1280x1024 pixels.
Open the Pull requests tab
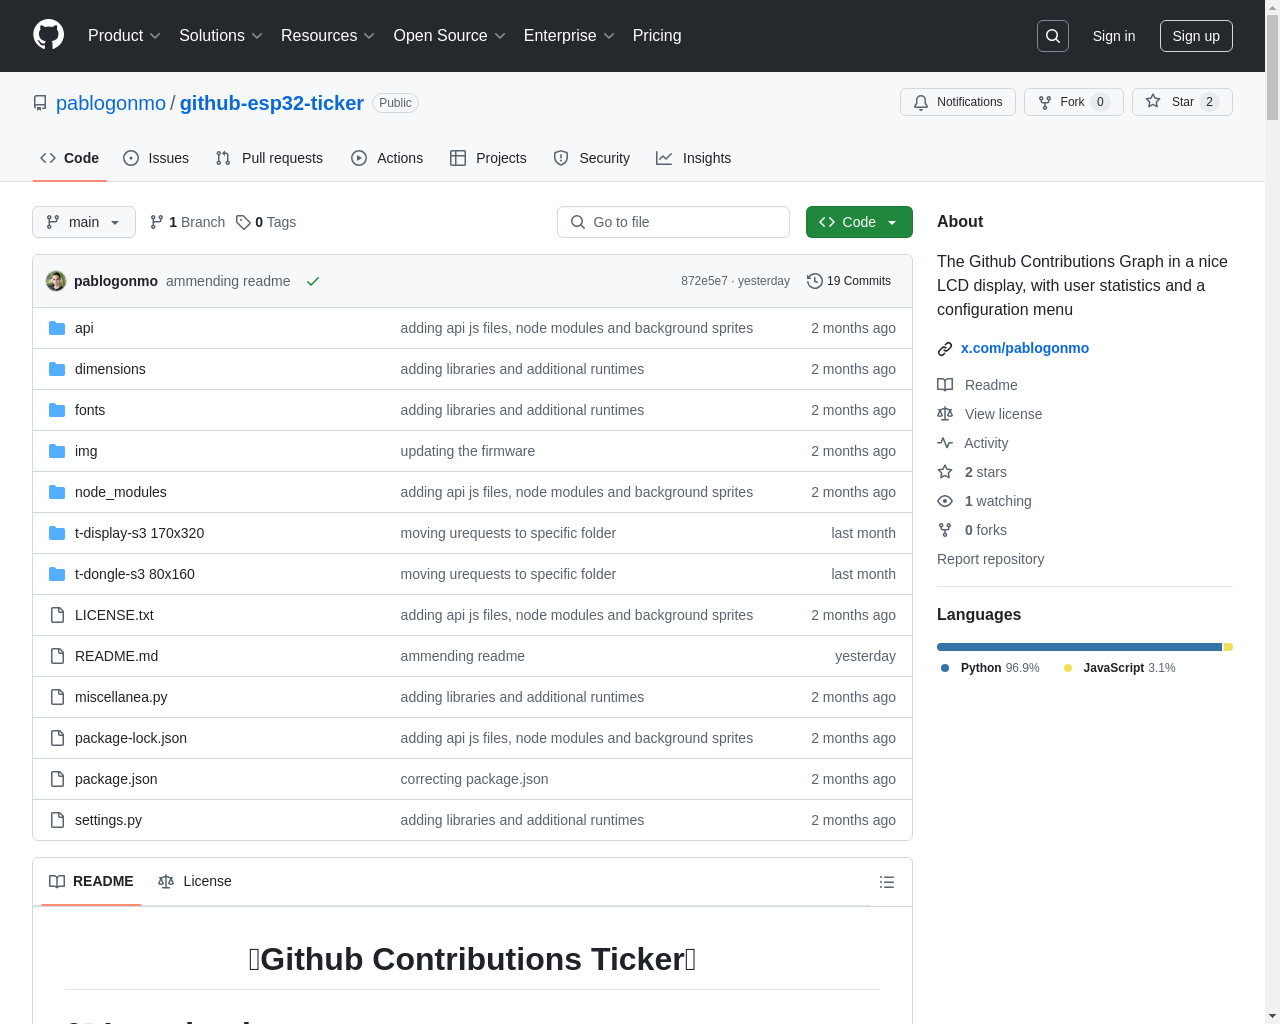coord(269,158)
